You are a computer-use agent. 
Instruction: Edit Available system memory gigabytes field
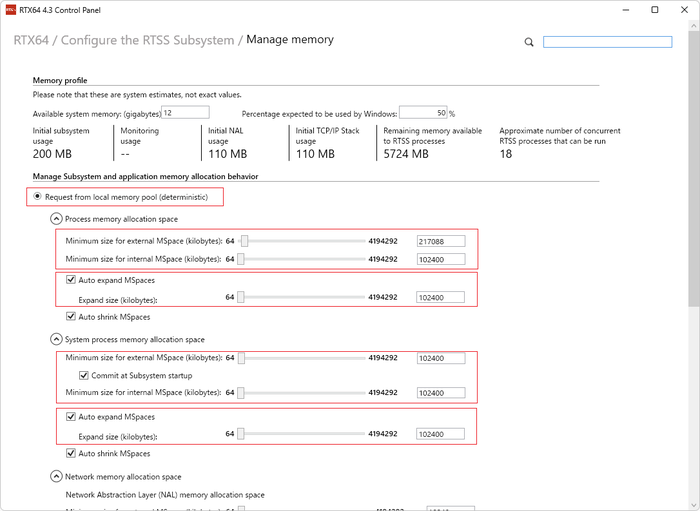[185, 112]
